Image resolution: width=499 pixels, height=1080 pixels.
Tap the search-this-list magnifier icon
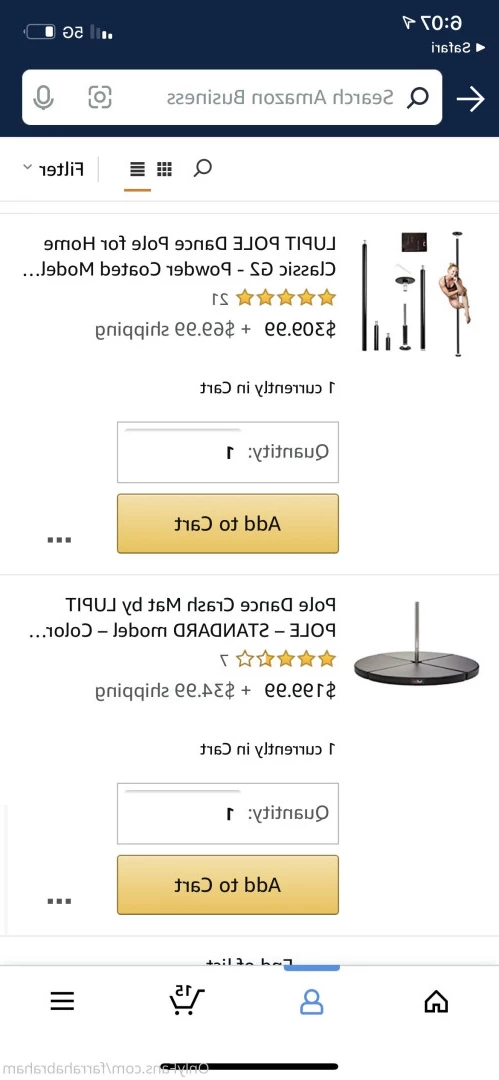point(202,168)
